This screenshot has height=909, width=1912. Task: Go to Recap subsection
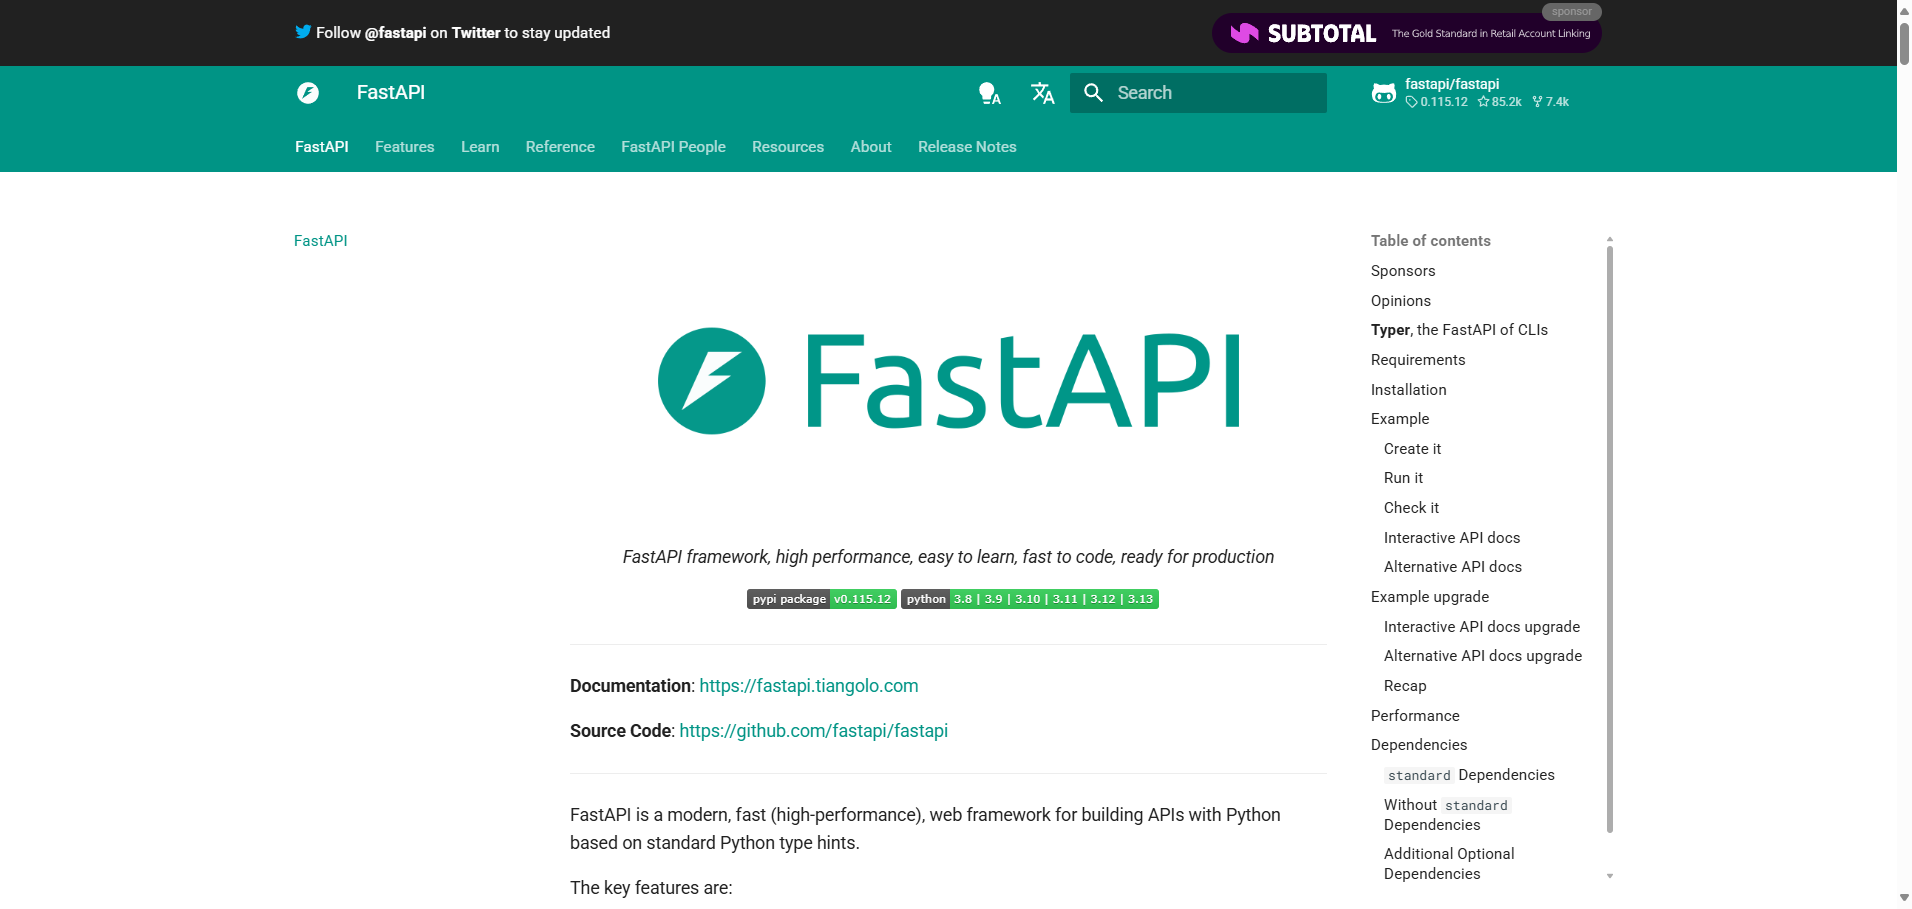click(x=1405, y=686)
